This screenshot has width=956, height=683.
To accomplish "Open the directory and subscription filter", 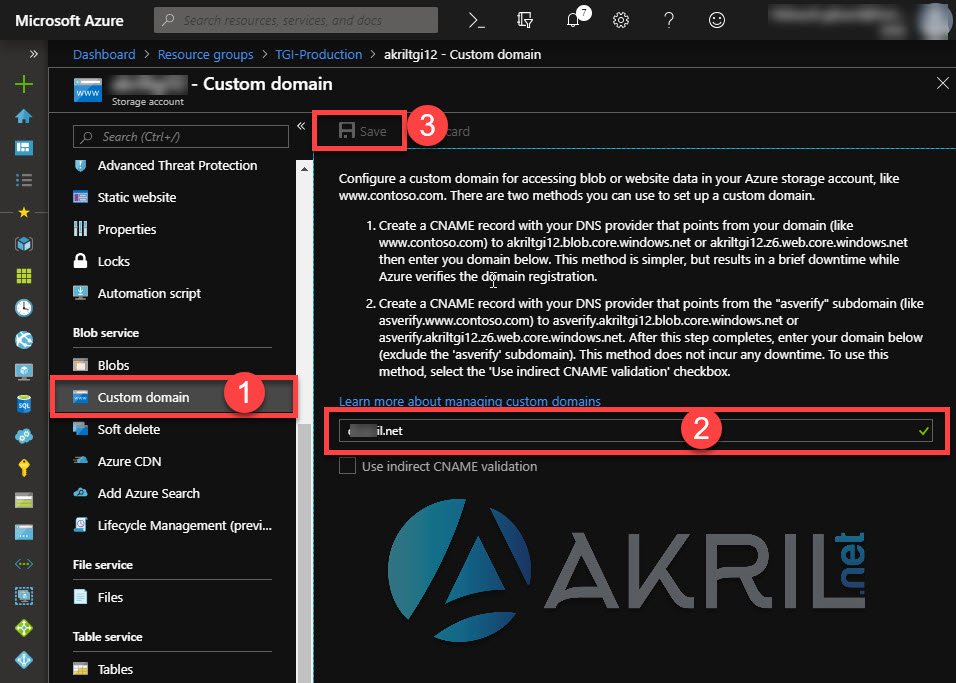I will click(524, 20).
